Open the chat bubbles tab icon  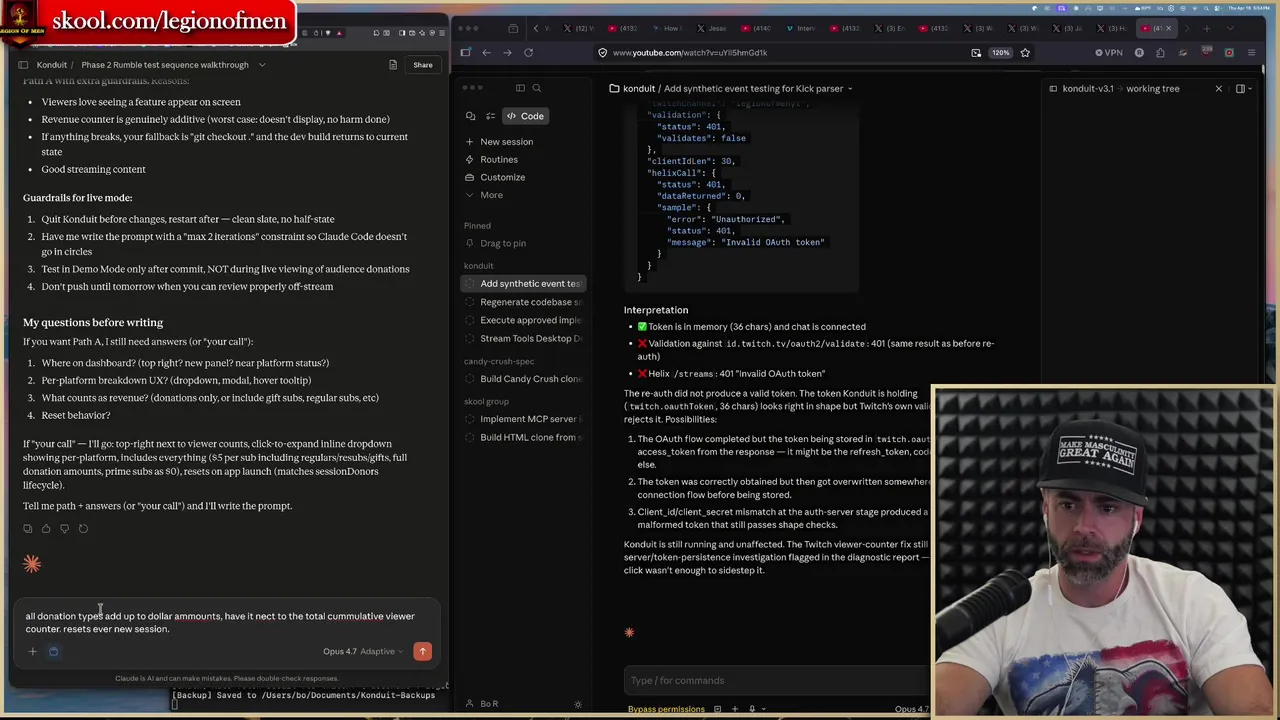pyautogui.click(x=471, y=116)
